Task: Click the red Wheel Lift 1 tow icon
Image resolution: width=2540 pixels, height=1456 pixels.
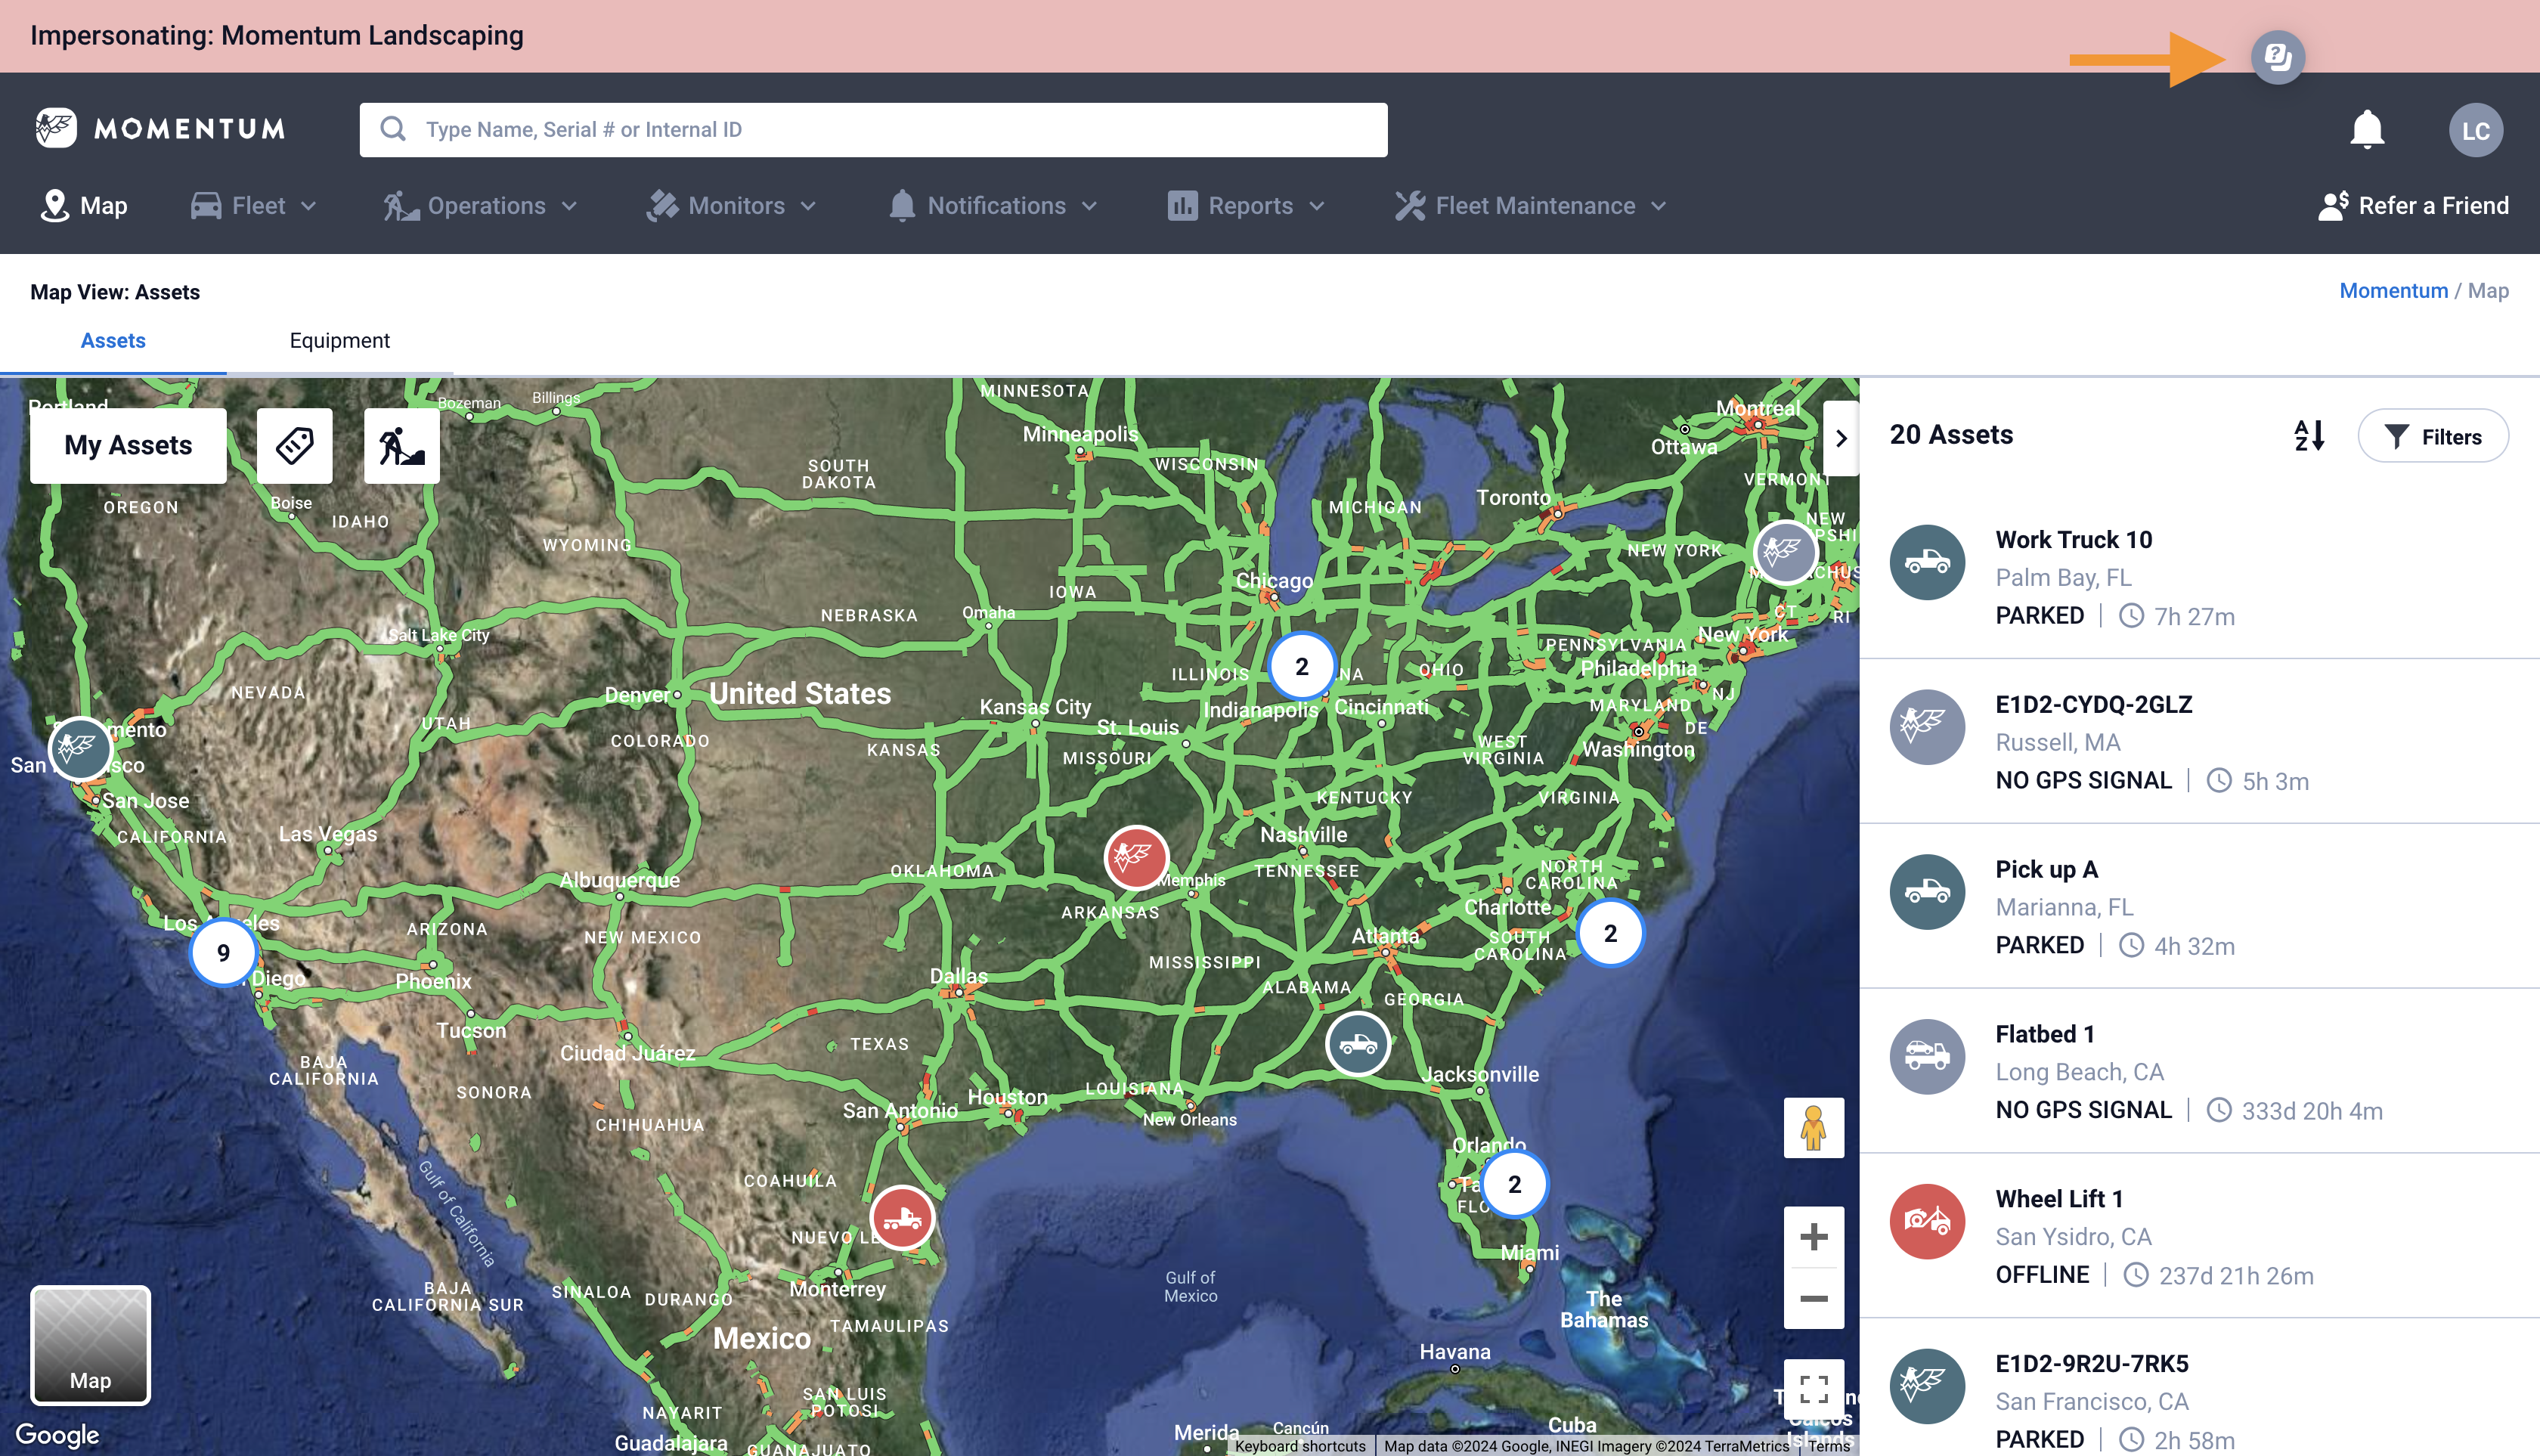Action: click(x=1926, y=1221)
